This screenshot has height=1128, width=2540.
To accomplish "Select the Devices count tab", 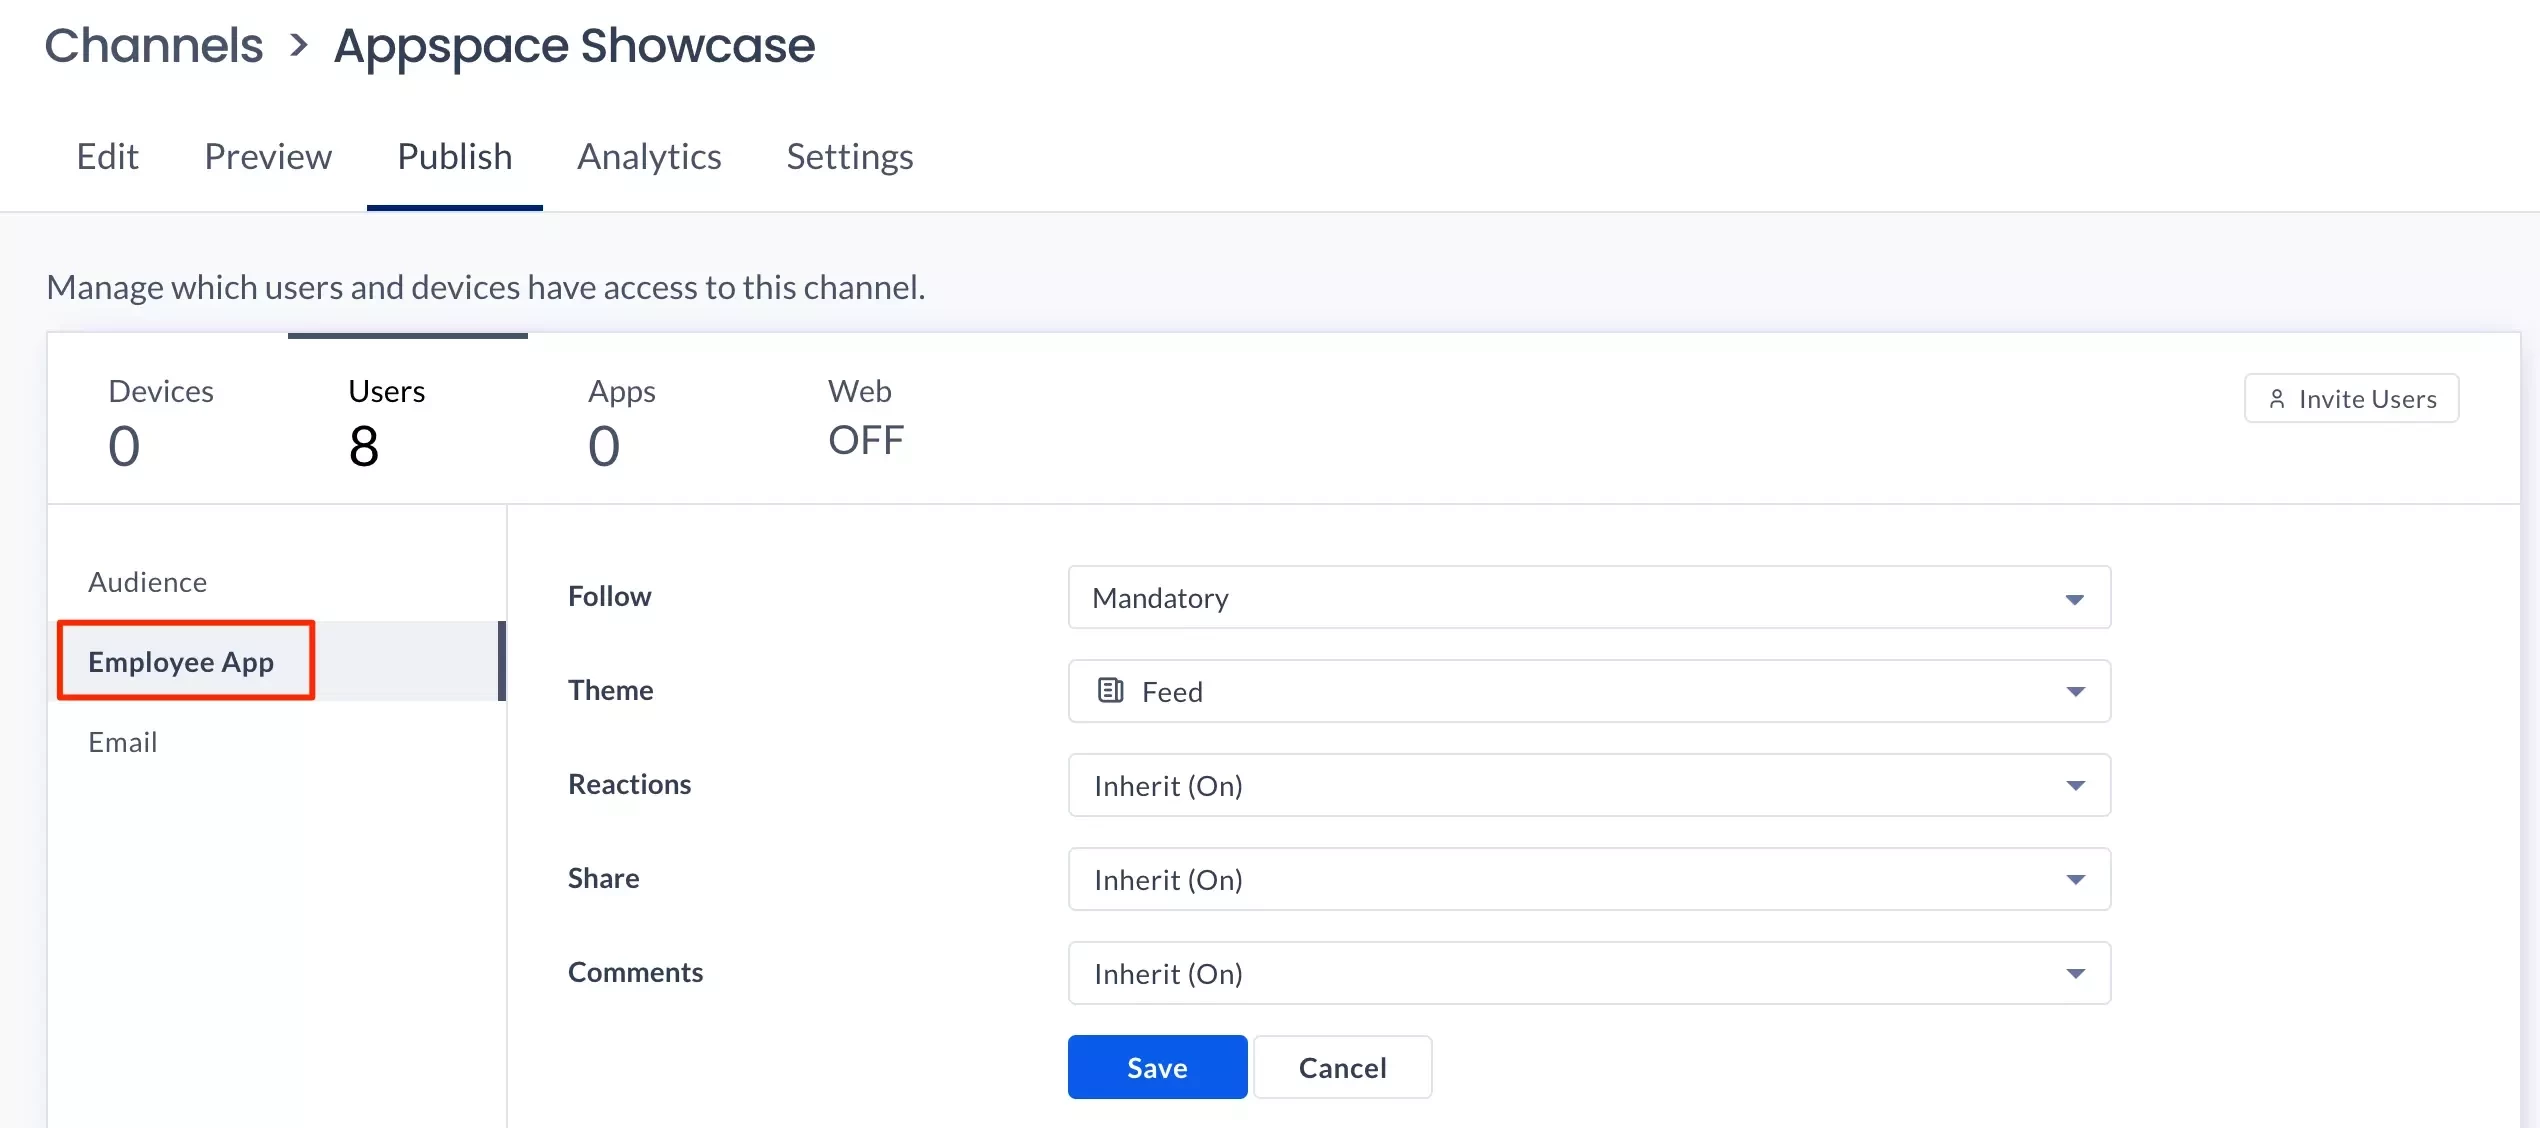I will click(x=160, y=420).
